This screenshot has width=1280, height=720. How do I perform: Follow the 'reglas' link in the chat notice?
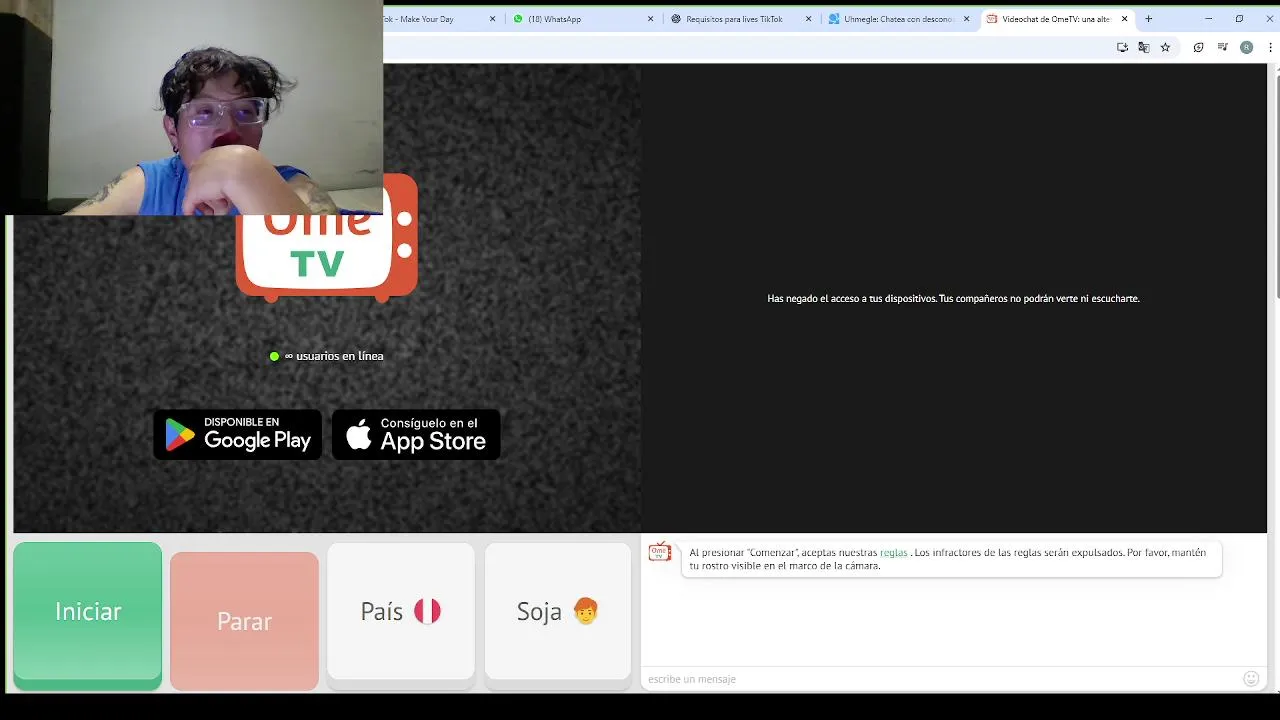(x=893, y=552)
